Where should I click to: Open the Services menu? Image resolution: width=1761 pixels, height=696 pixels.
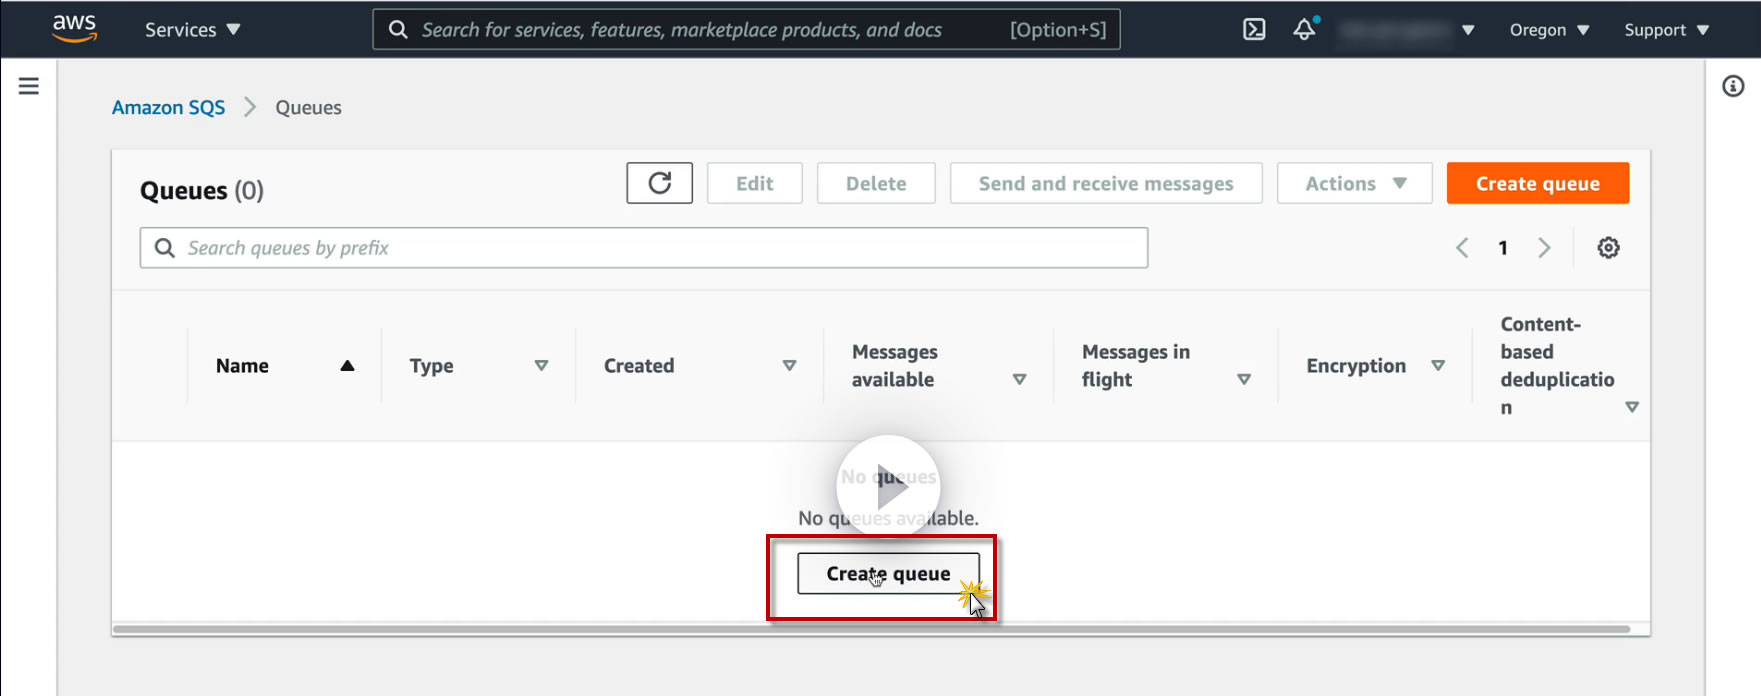193,30
